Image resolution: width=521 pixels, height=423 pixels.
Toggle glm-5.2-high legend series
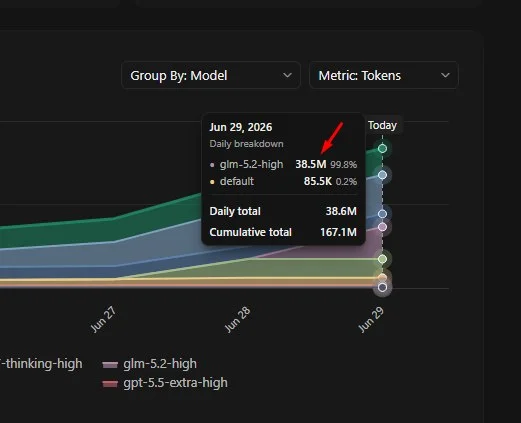150,364
